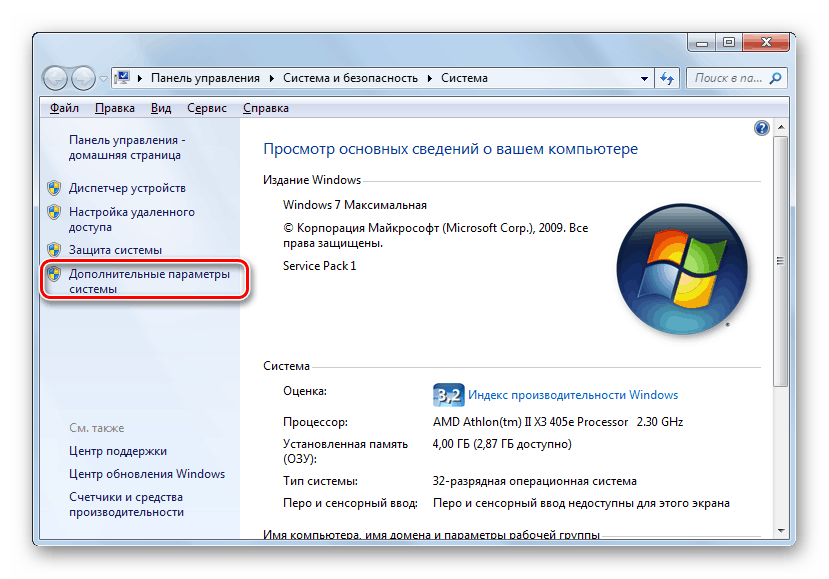Click the Service Pack 1 text
829x579 pixels.
click(x=319, y=266)
